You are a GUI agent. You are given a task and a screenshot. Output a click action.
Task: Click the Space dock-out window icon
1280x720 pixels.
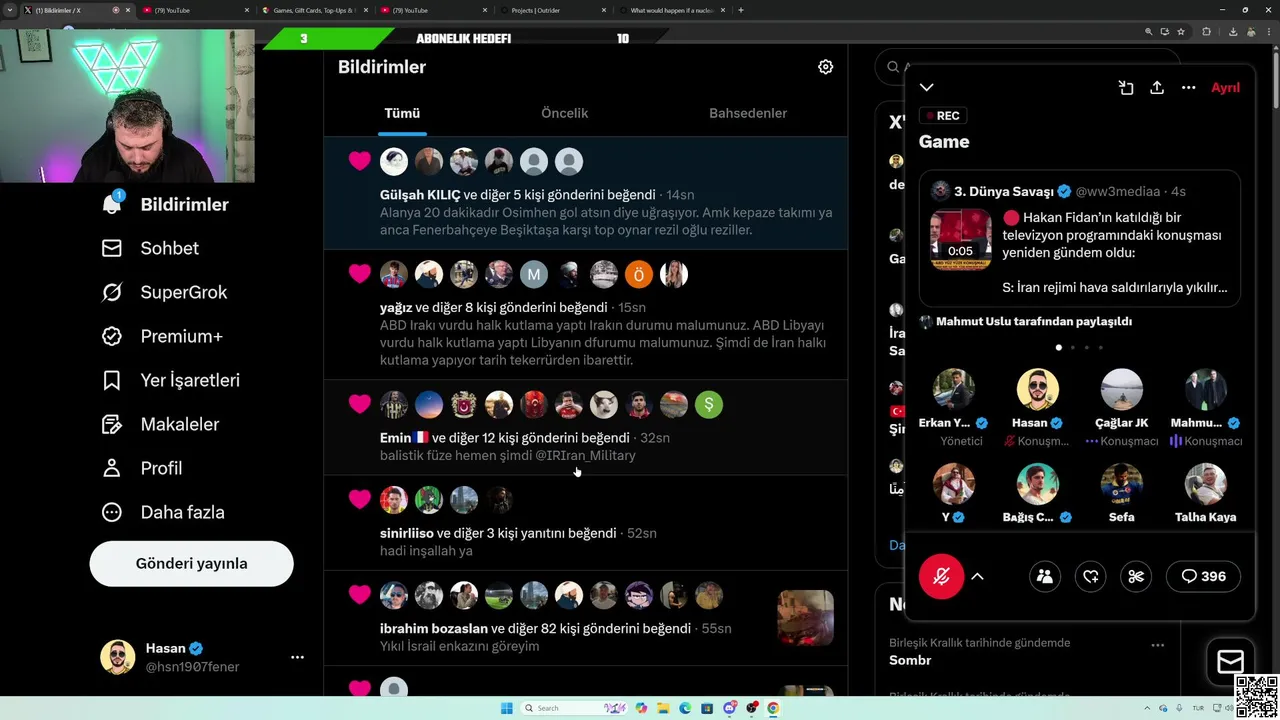[x=1126, y=88]
